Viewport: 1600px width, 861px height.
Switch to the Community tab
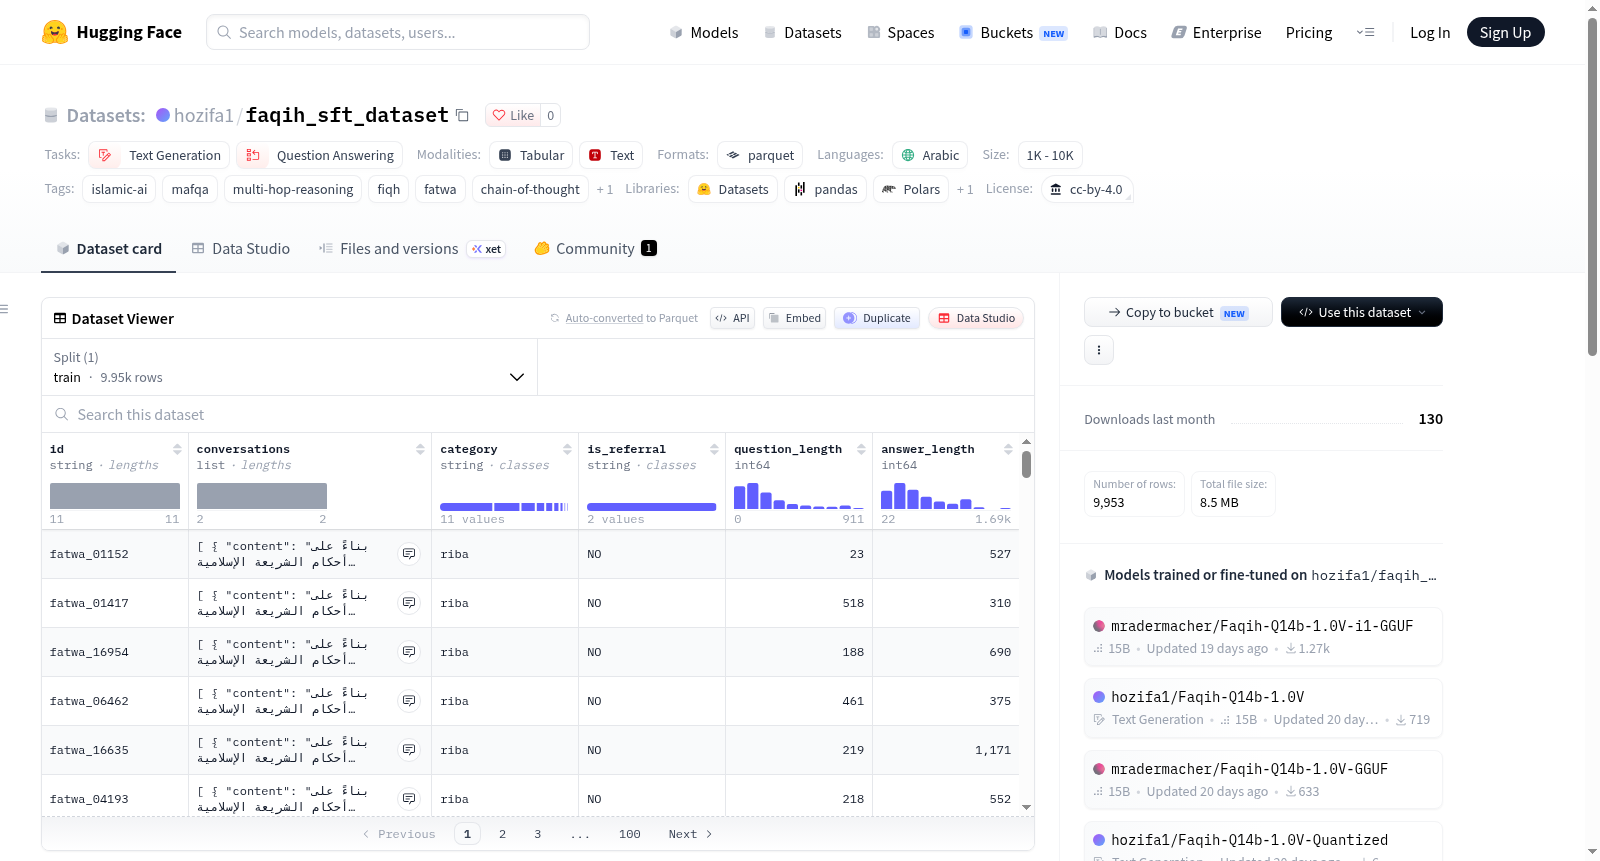[x=595, y=248]
